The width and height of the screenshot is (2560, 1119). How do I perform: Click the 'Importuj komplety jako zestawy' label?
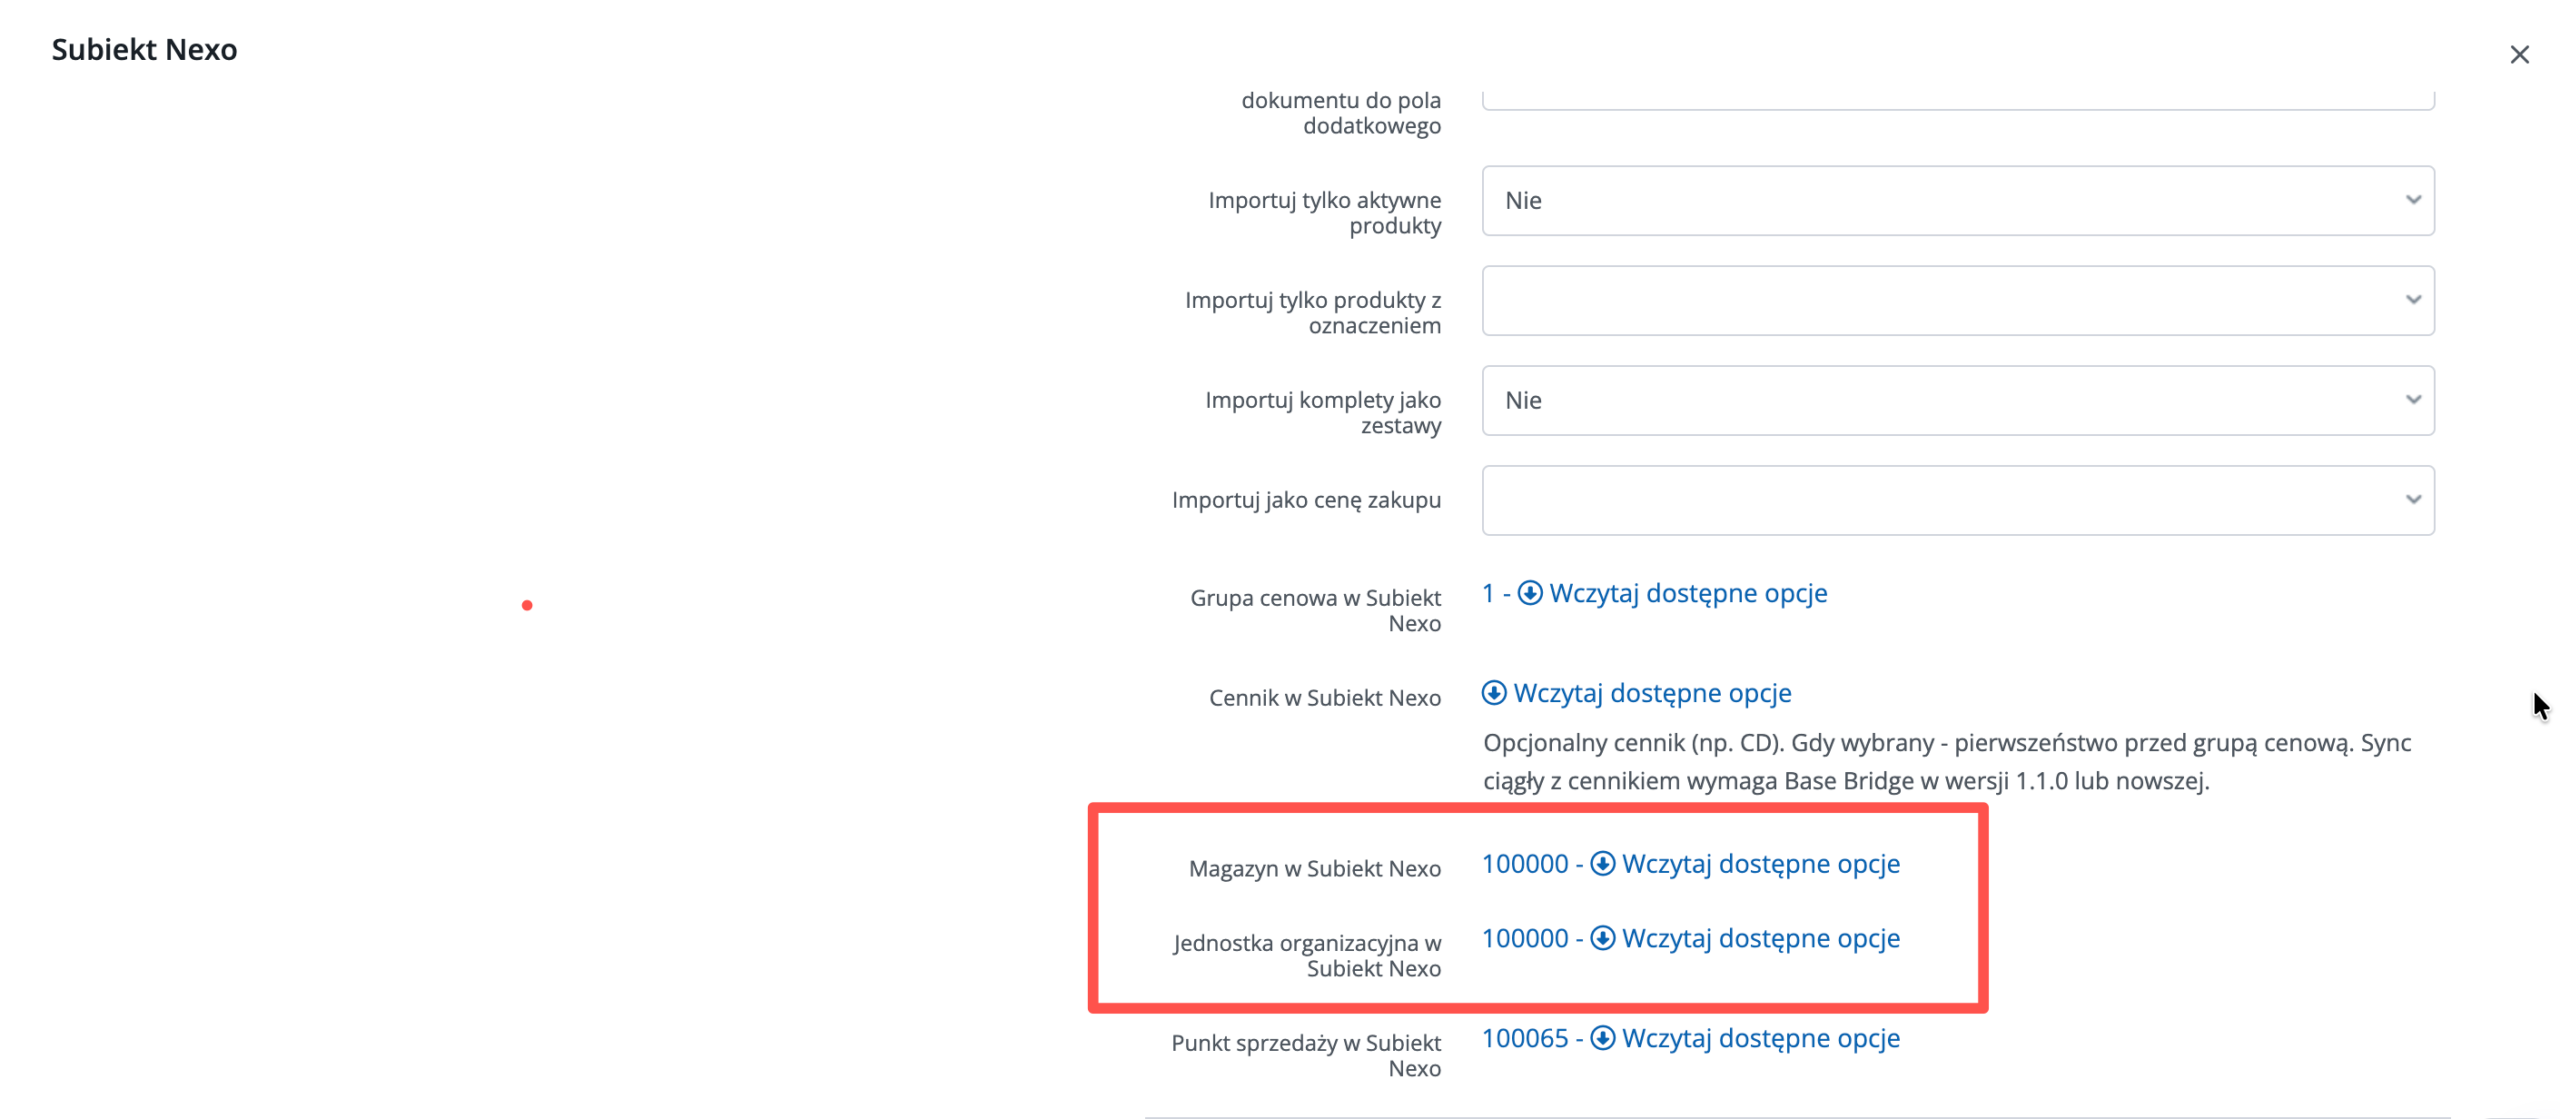point(1323,413)
